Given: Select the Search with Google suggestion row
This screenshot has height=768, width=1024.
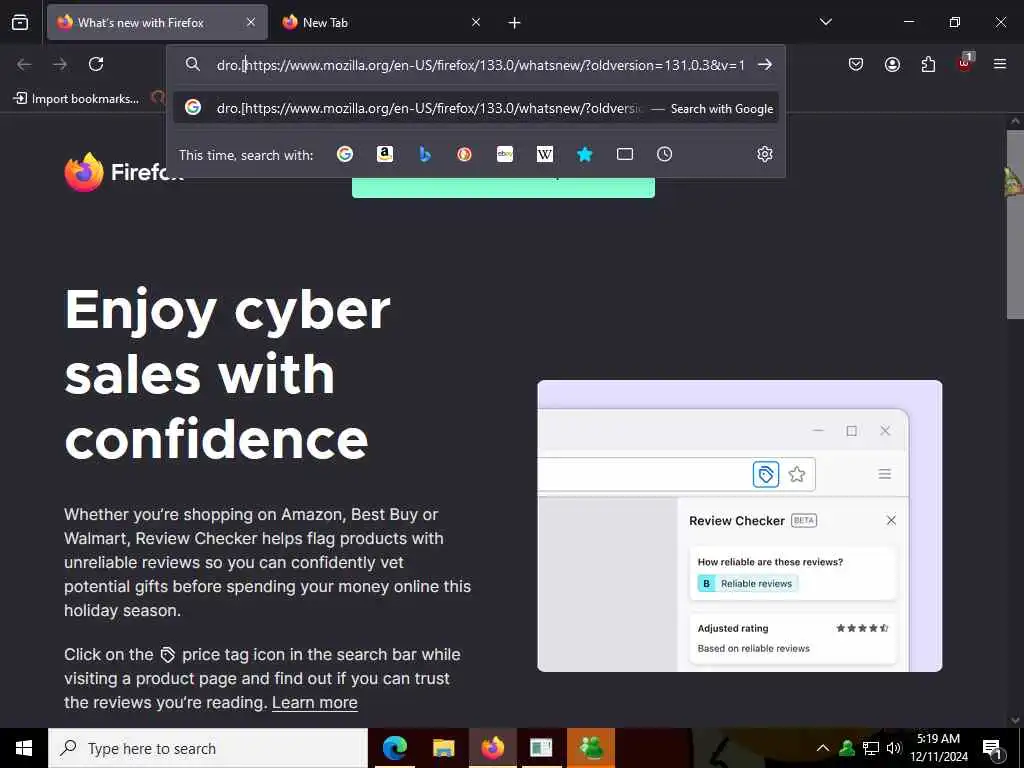Looking at the screenshot, I should point(476,108).
